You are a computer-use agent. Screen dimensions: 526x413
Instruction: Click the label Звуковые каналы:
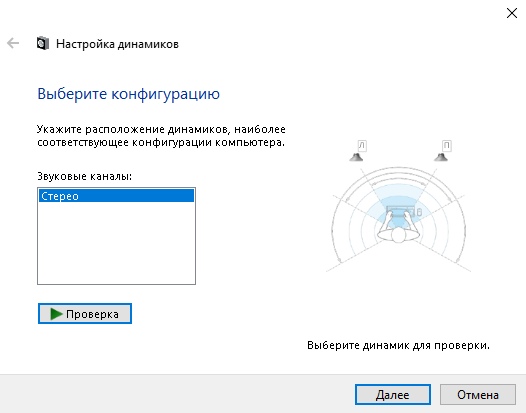coord(85,176)
